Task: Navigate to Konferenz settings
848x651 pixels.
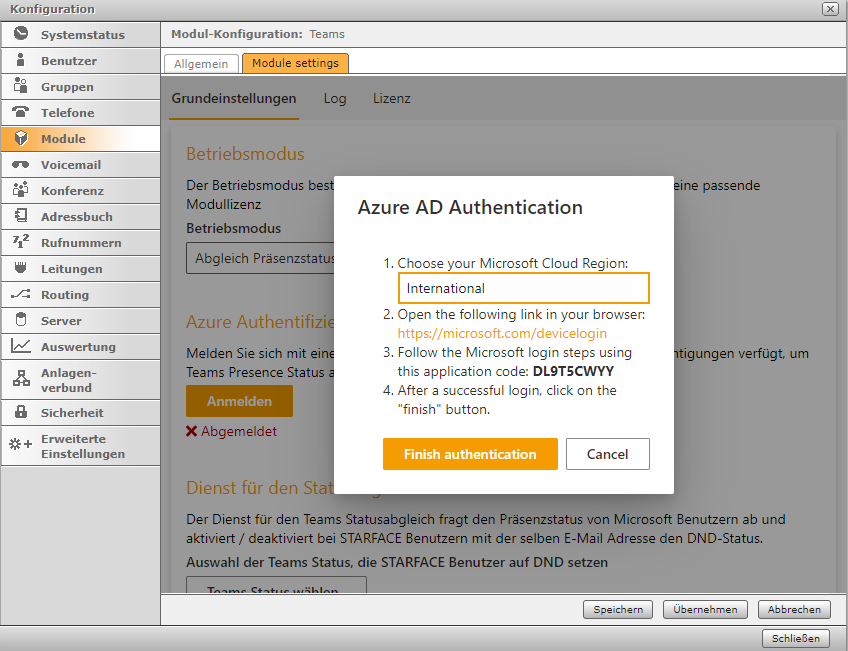Action: click(x=81, y=191)
